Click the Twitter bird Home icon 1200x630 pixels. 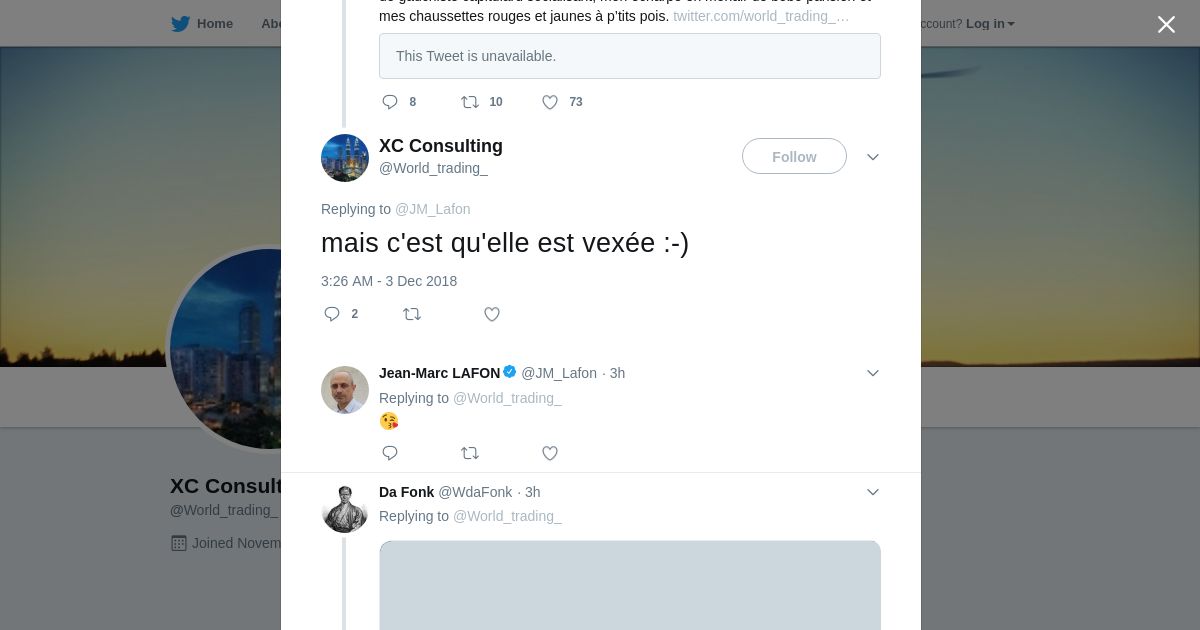[x=181, y=24]
